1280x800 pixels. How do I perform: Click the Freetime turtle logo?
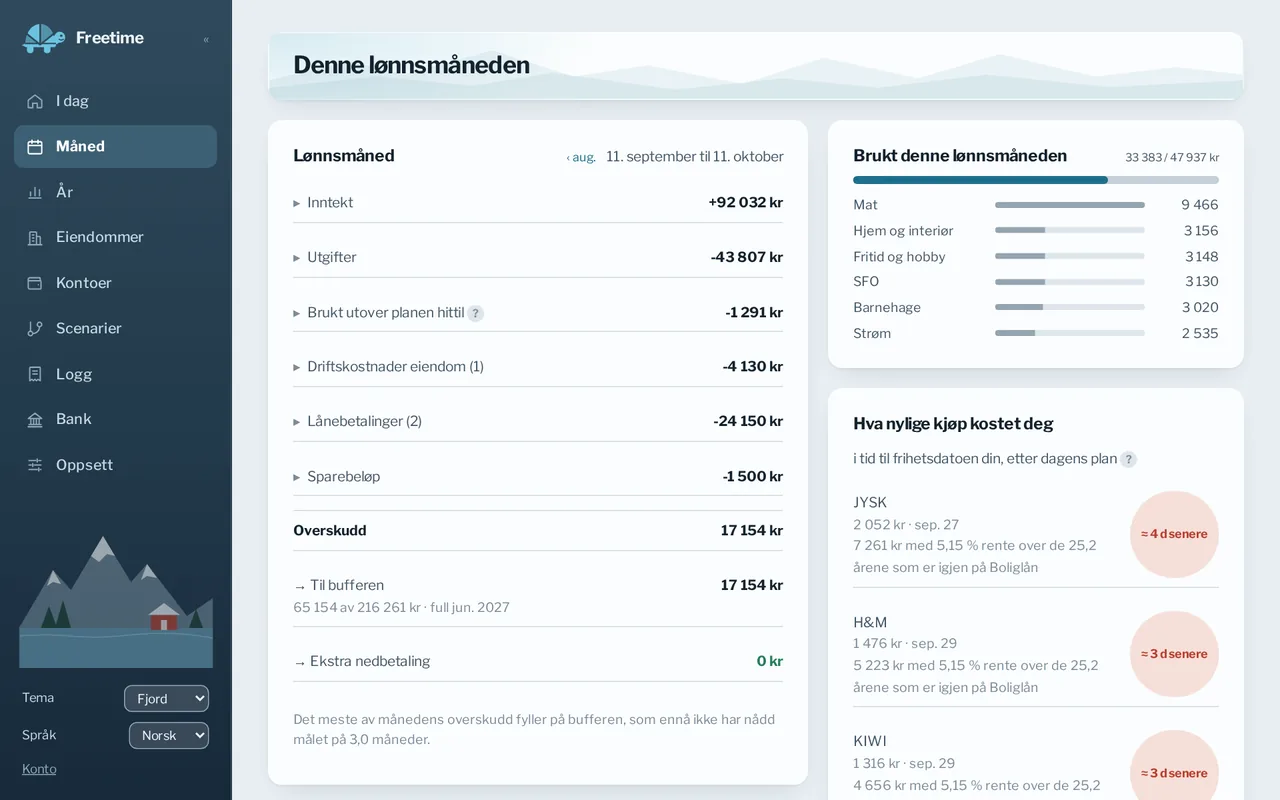click(x=44, y=38)
